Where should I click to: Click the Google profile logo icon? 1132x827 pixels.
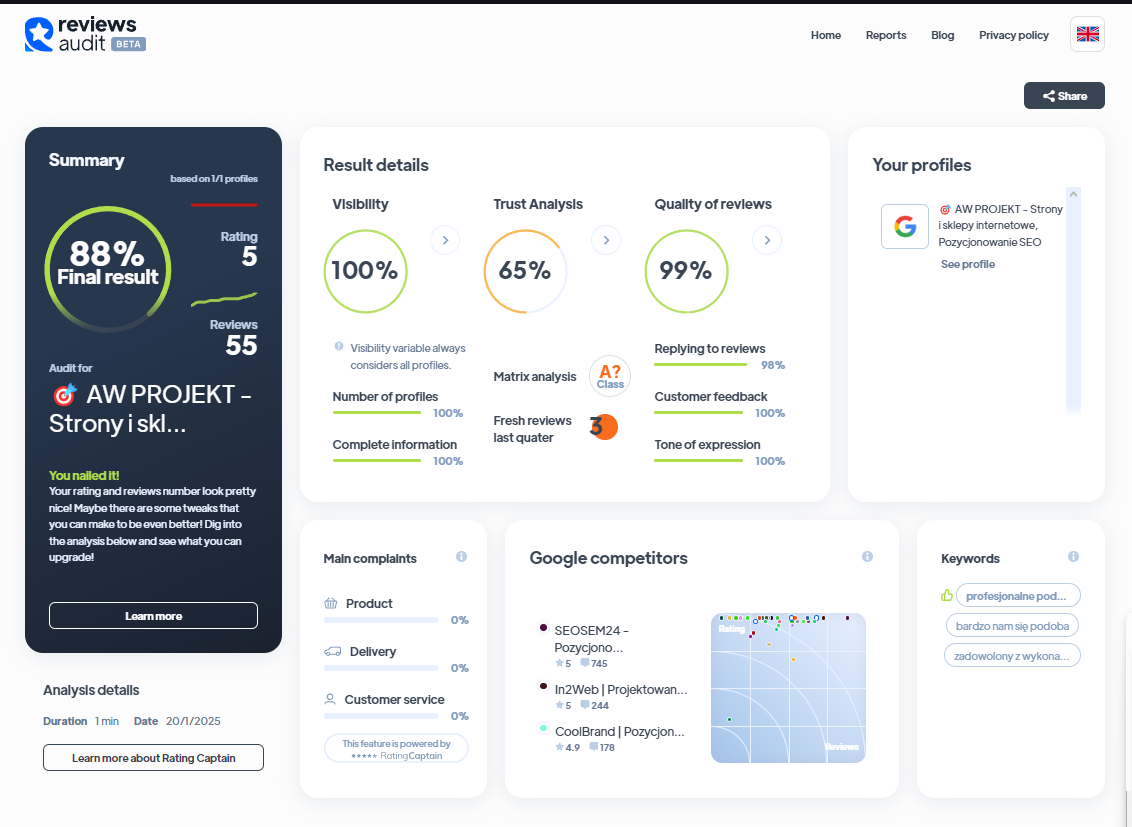coord(905,227)
